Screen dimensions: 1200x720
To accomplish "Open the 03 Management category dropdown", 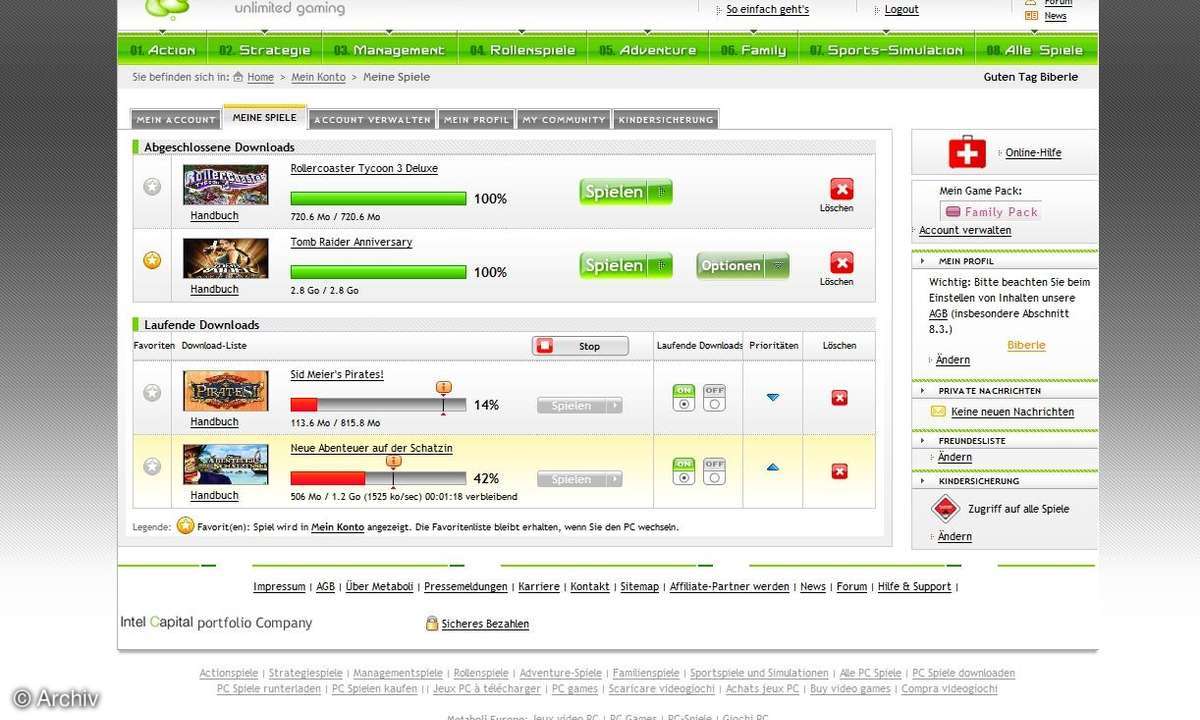I will 390,49.
